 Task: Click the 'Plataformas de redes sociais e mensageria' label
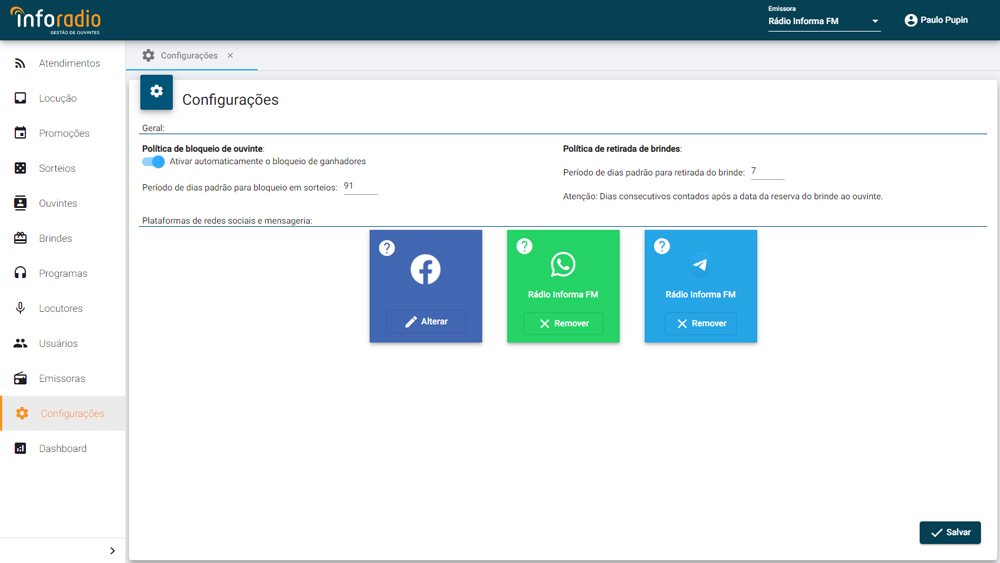pyautogui.click(x=227, y=221)
